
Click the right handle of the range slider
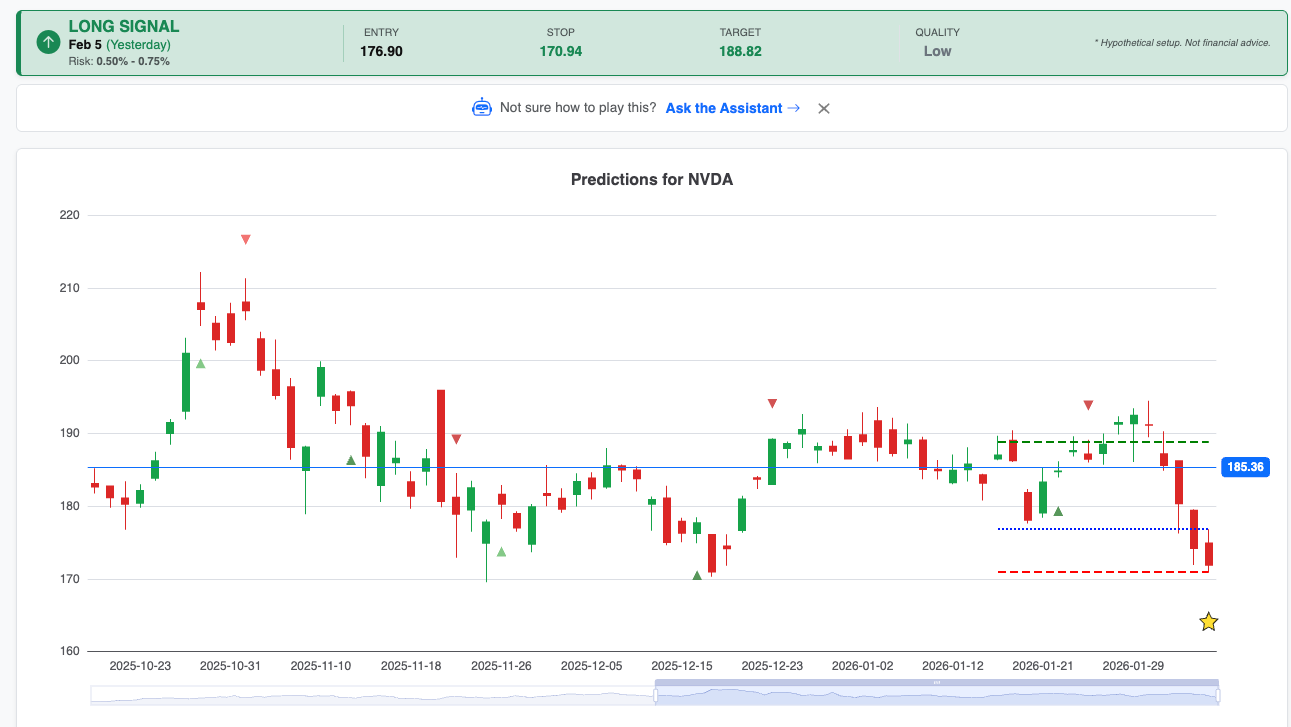click(x=1218, y=695)
